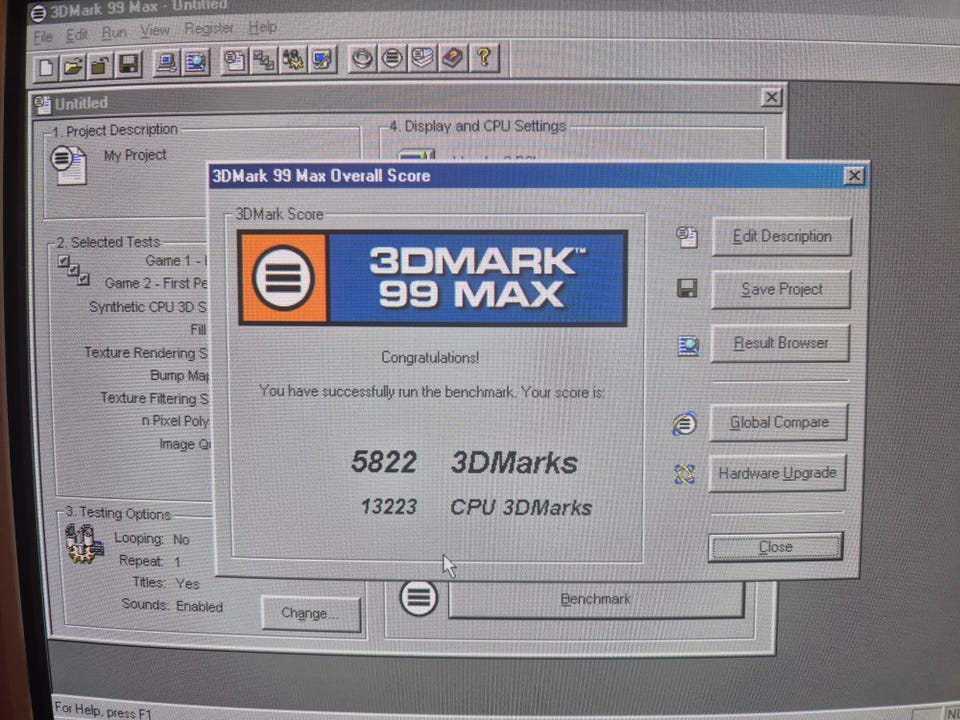Image resolution: width=960 pixels, height=720 pixels.
Task: Click the ring-shaped toolbar icon
Action: 362,59
